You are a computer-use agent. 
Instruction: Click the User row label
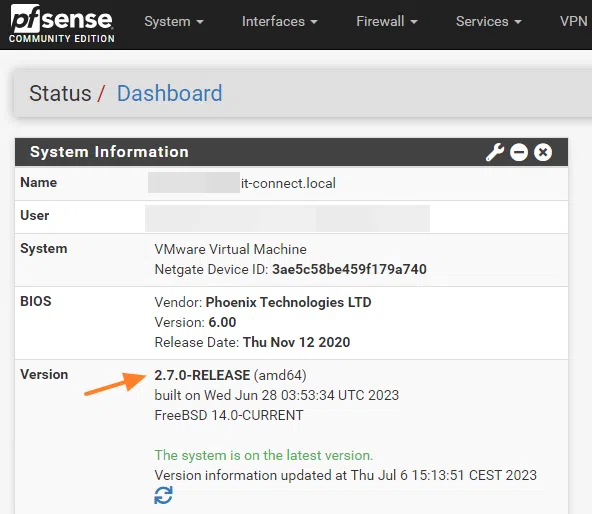point(35,215)
